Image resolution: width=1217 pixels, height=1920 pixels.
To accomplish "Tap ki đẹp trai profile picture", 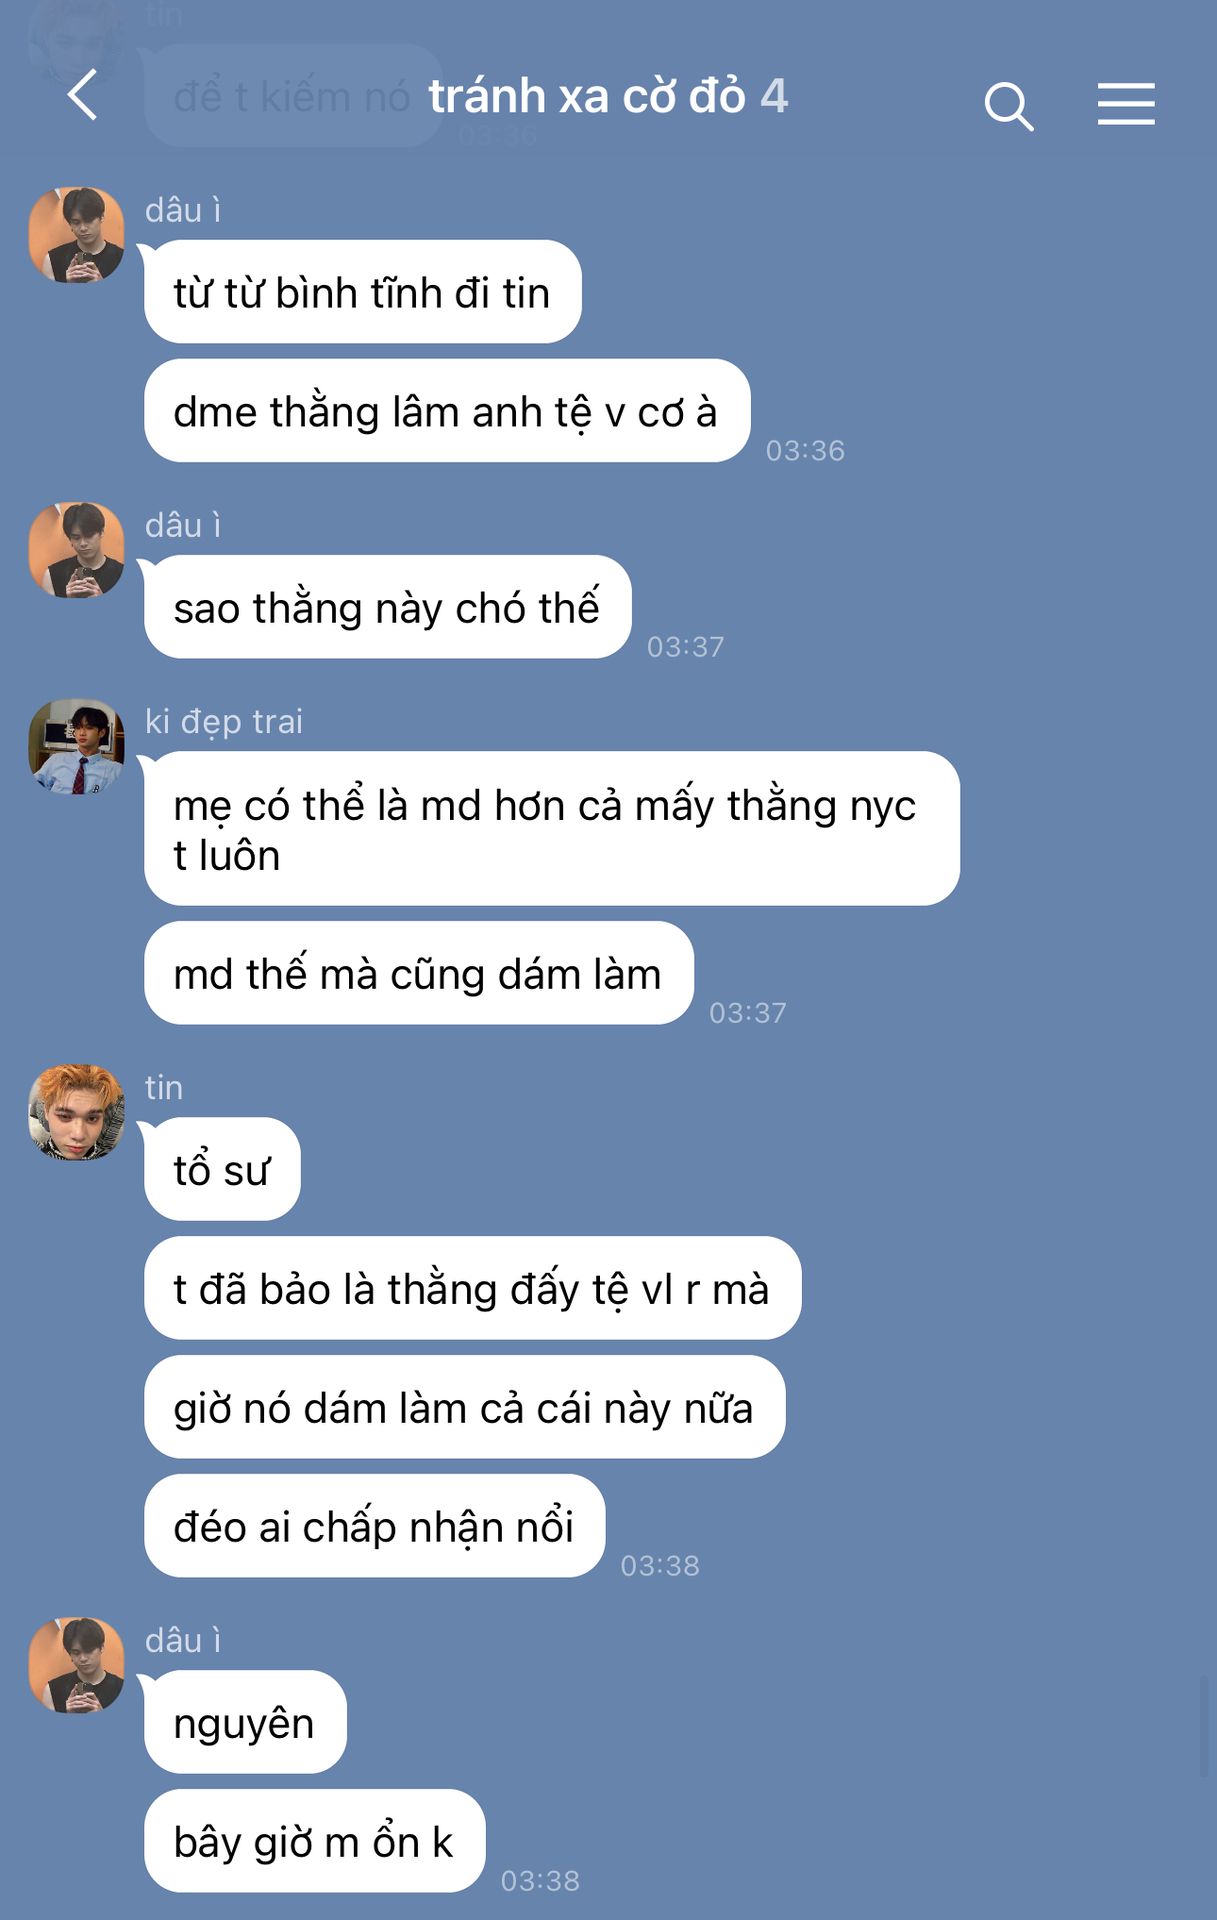I will (x=77, y=746).
